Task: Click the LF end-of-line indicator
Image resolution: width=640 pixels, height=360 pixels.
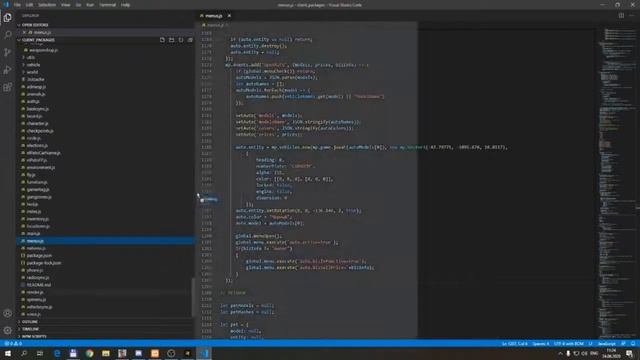Action: pyautogui.click(x=591, y=344)
